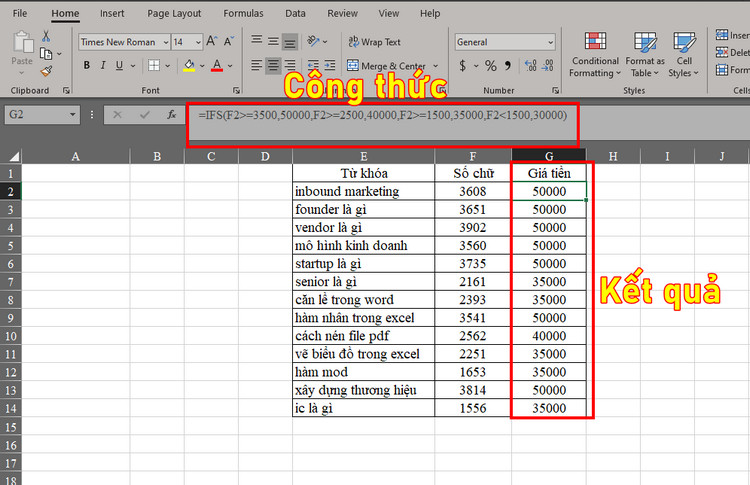This screenshot has width=750, height=485.
Task: Apply accounting dollar format
Action: (x=463, y=66)
